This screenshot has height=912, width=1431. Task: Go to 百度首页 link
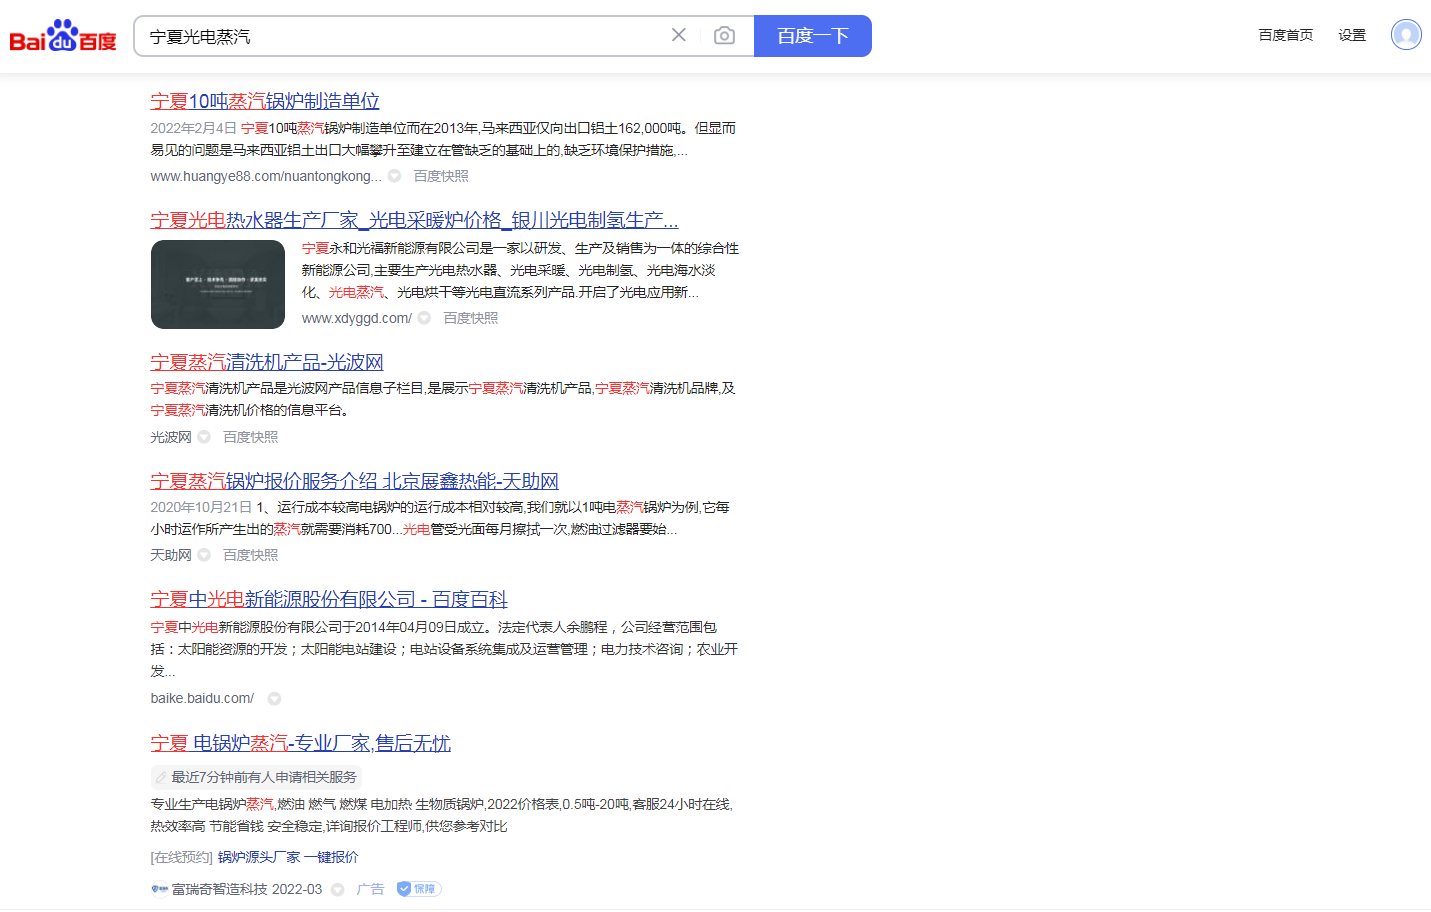pyautogui.click(x=1285, y=35)
